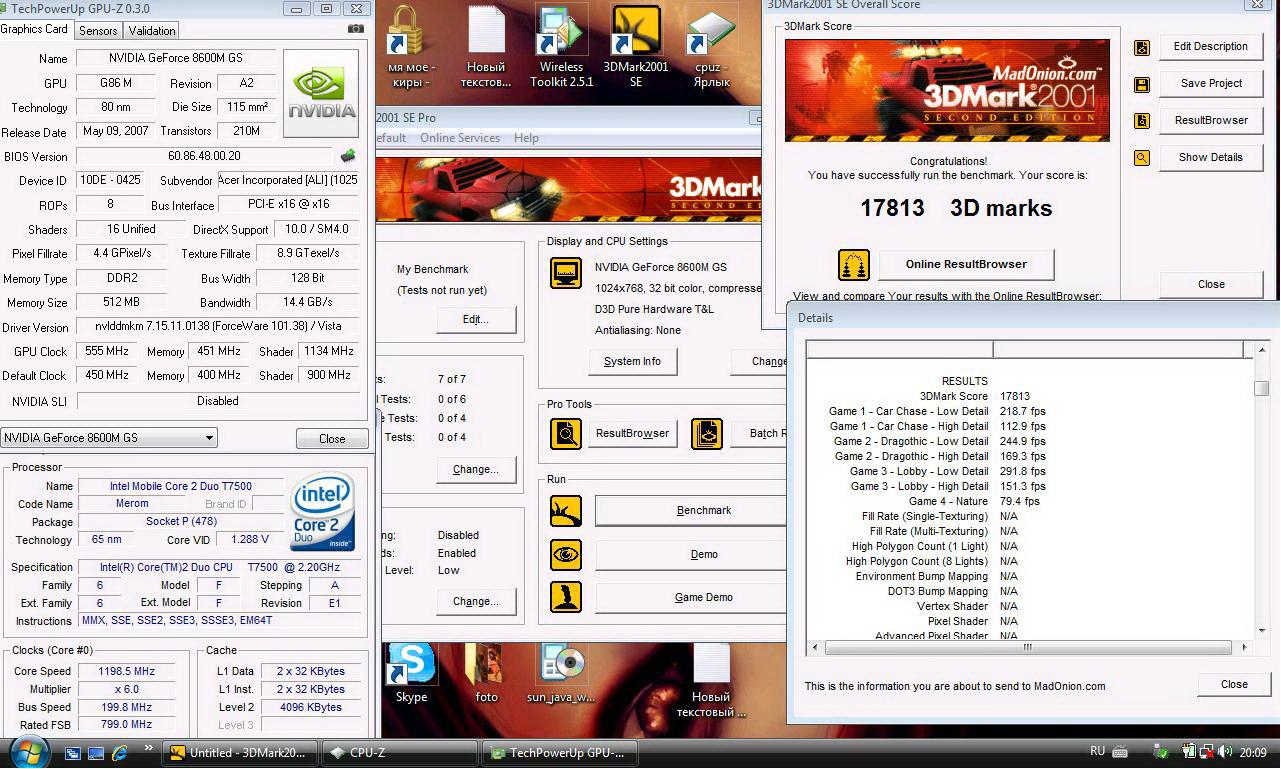The width and height of the screenshot is (1281, 769).
Task: Click the Show Details button
Action: click(1210, 158)
